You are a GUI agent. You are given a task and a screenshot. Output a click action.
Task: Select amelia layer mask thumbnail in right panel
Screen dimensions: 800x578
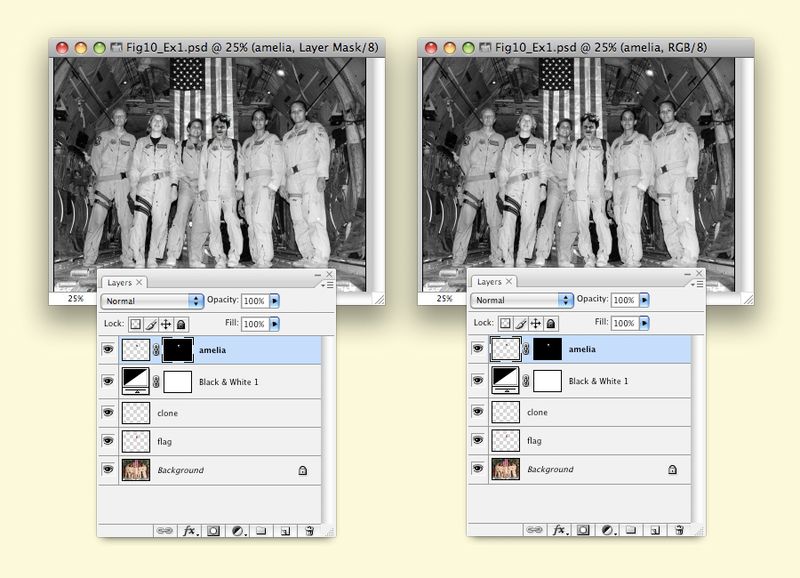pos(547,349)
